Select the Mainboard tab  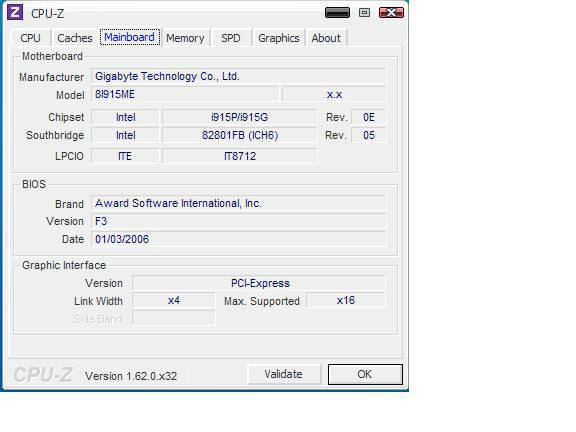(x=130, y=37)
